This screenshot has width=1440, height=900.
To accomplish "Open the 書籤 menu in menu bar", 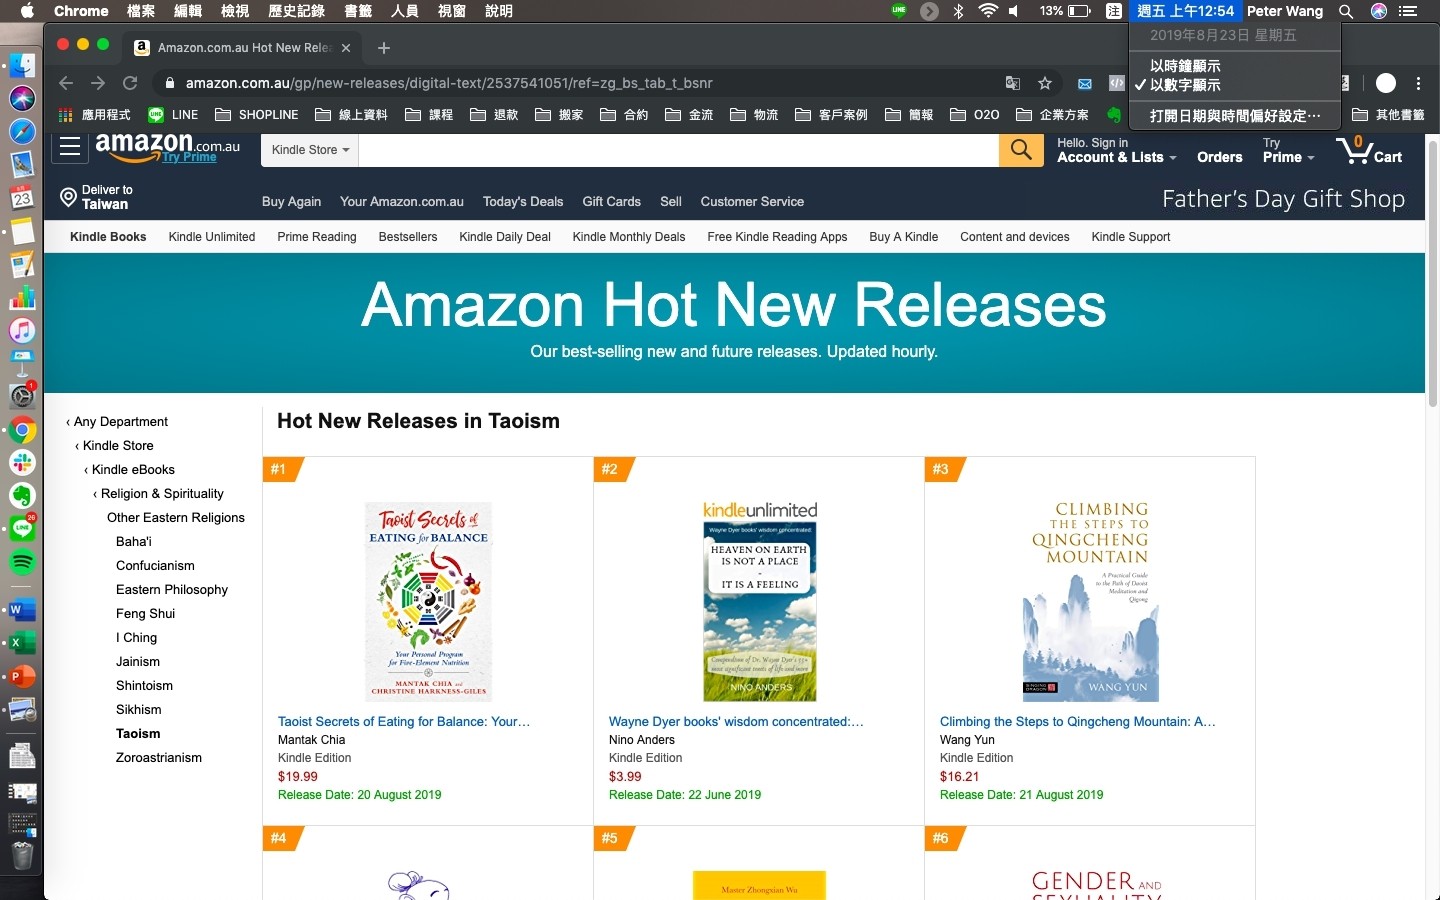I will pyautogui.click(x=358, y=11).
